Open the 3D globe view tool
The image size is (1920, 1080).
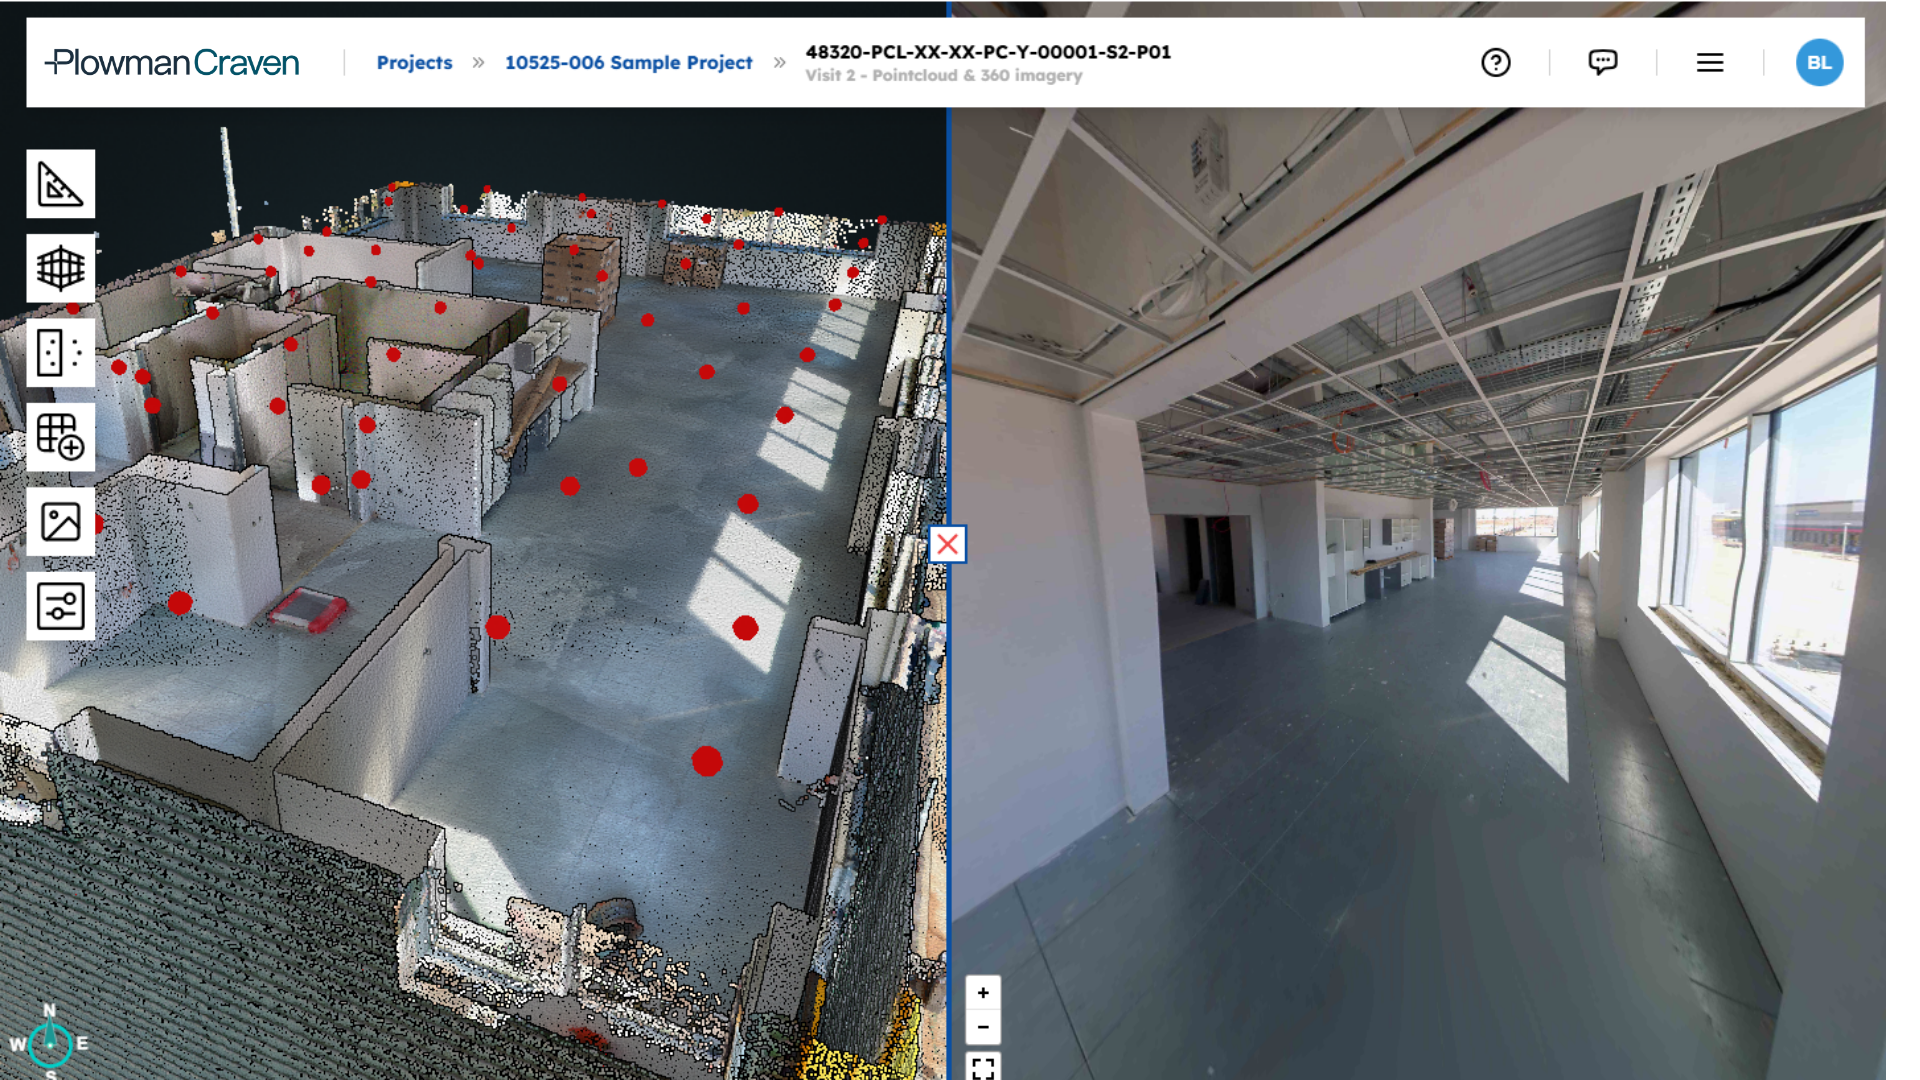pos(60,268)
